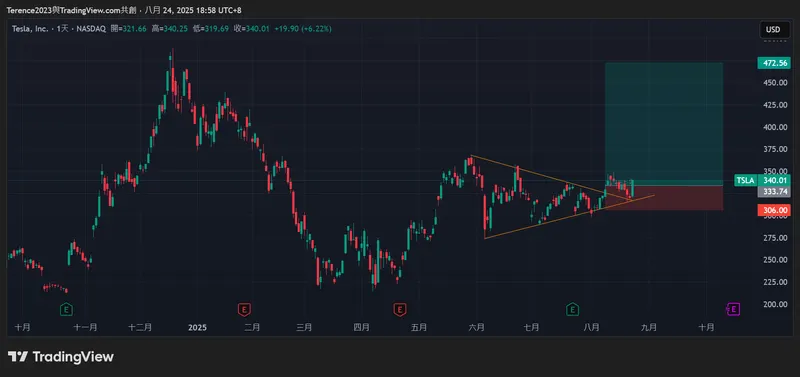The height and width of the screenshot is (377, 800).
Task: Click the 十一月 time axis label
Action: 85,327
